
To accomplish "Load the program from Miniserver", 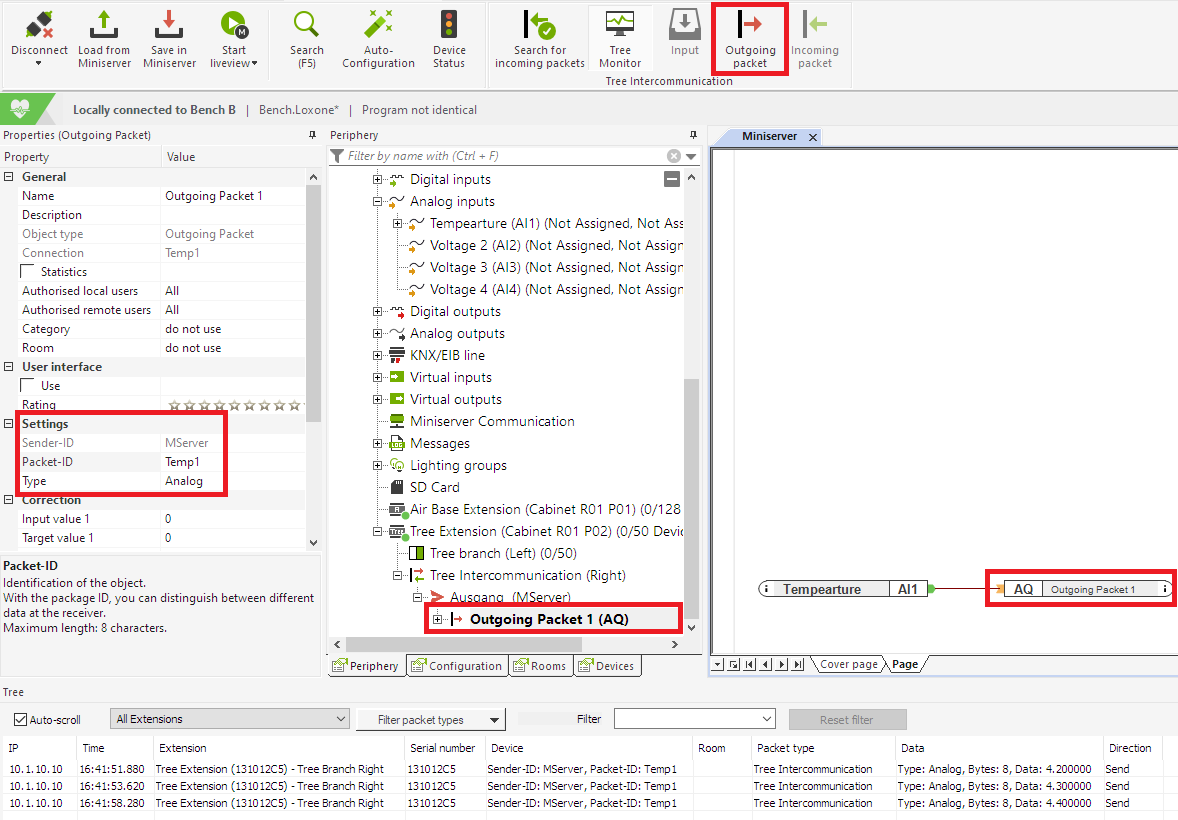I will click(104, 38).
